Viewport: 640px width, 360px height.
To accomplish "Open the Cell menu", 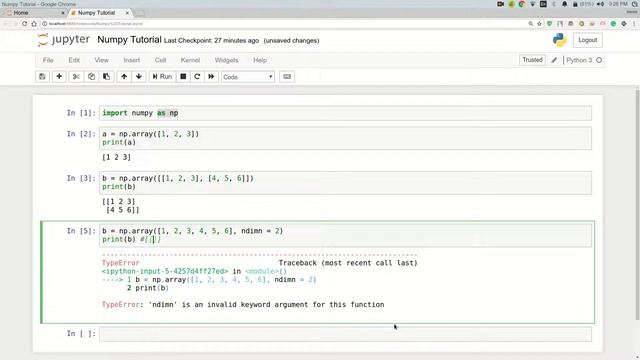I will 160,60.
